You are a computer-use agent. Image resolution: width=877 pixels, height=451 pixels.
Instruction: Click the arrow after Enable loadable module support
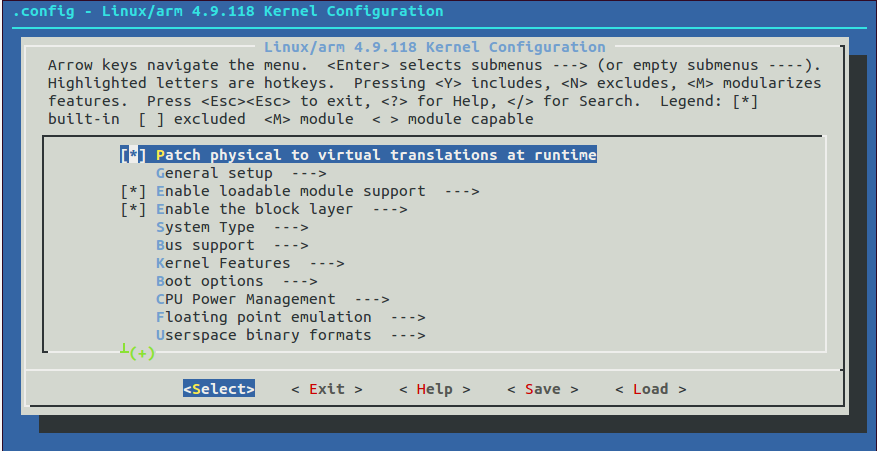click(462, 191)
